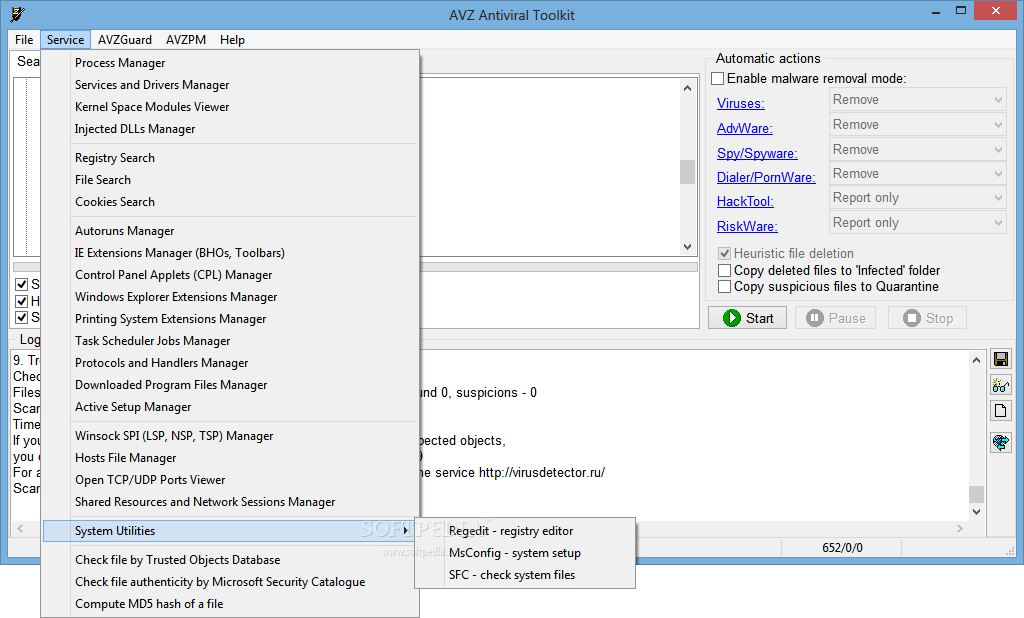This screenshot has width=1024, height=618.
Task: Click the blank page icon next to log
Action: (x=1000, y=411)
